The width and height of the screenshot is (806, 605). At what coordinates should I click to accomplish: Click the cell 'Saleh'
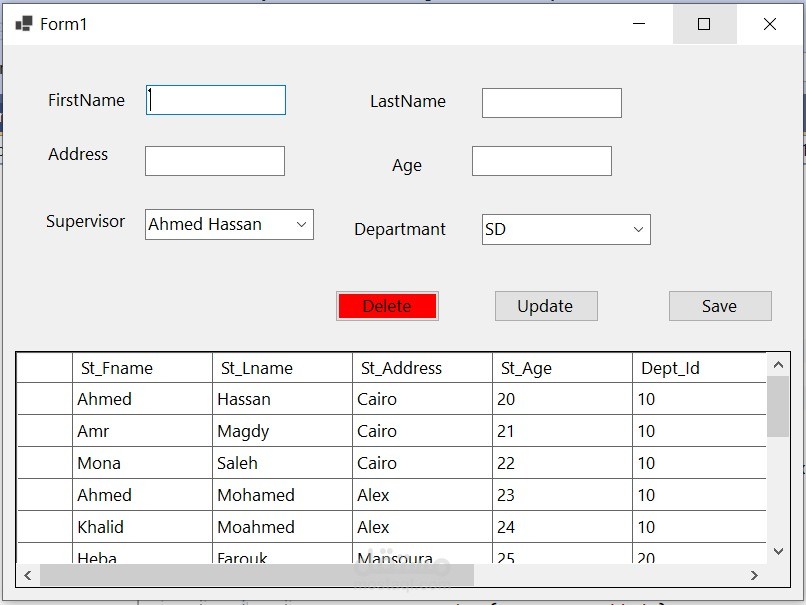tap(282, 463)
